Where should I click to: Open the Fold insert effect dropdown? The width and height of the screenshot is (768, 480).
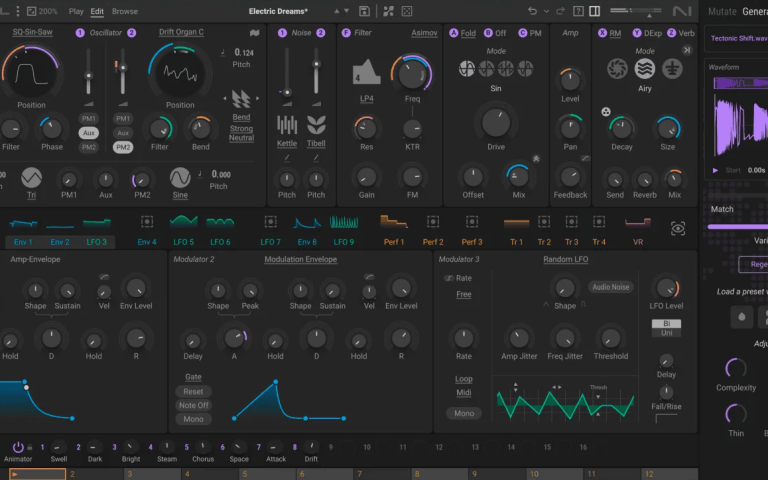click(x=468, y=33)
